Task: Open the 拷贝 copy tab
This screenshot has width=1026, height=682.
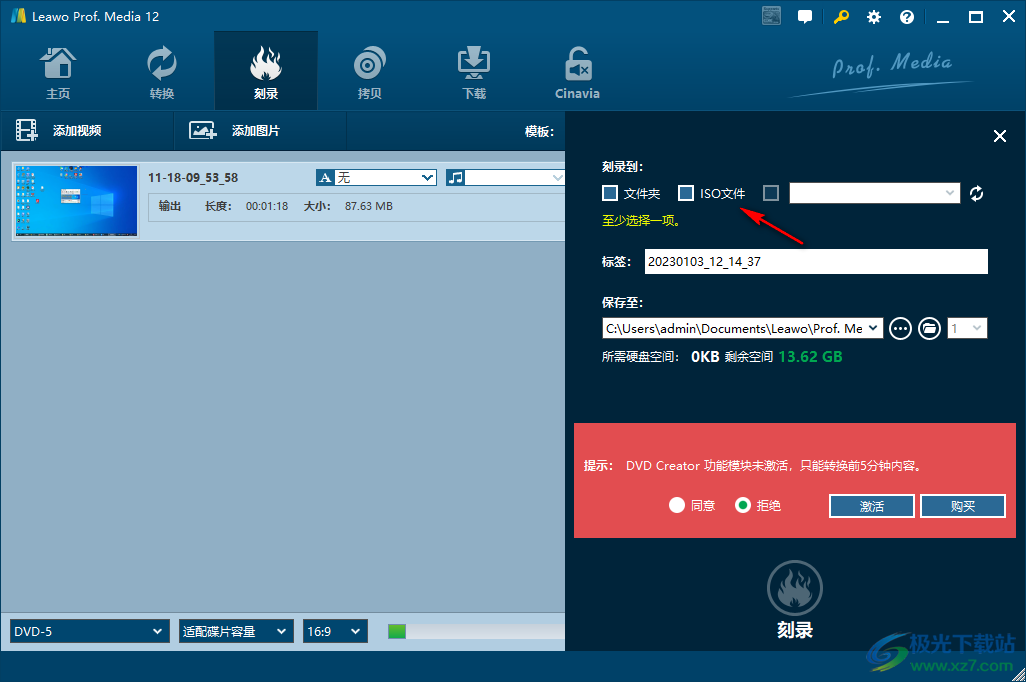Action: click(370, 72)
